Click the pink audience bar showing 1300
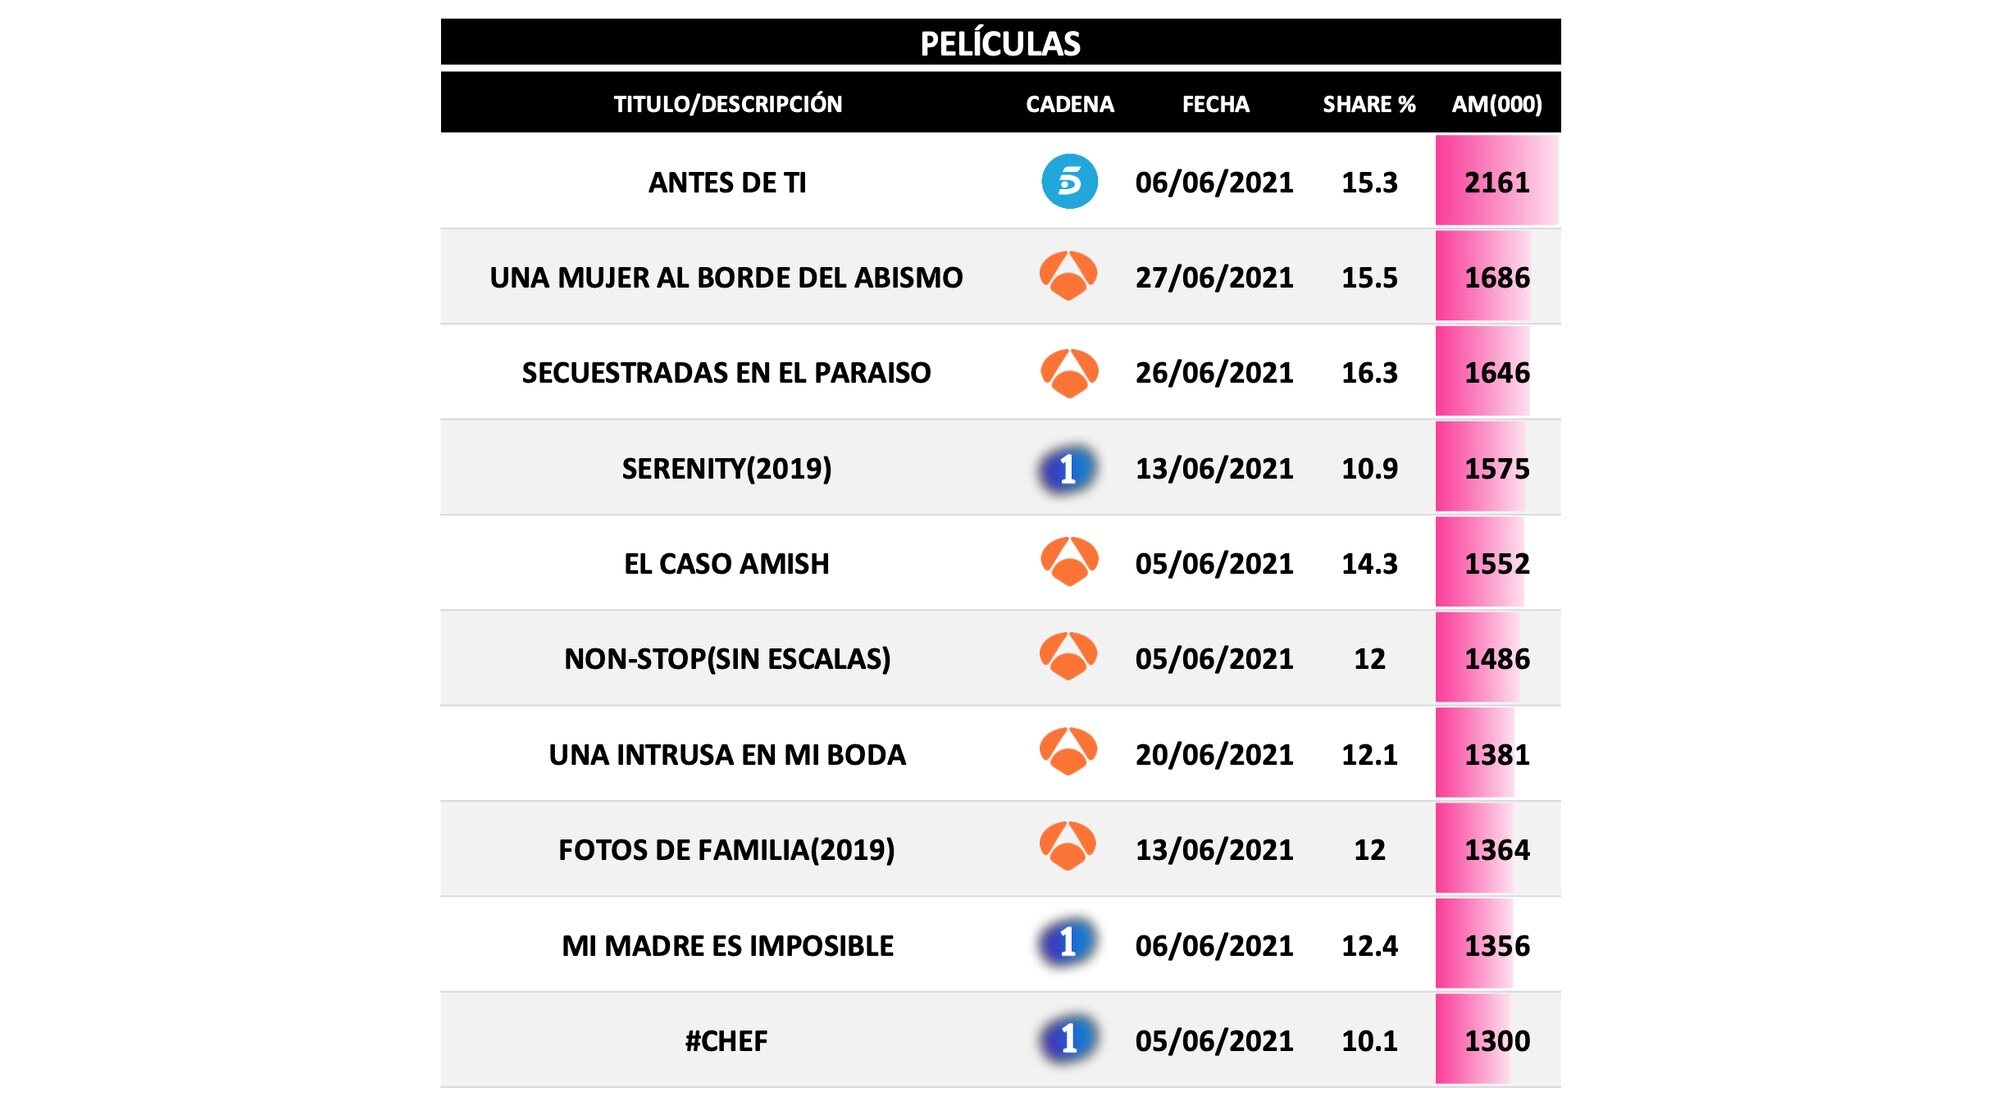This screenshot has height=1100, width=2000. (x=1474, y=1040)
